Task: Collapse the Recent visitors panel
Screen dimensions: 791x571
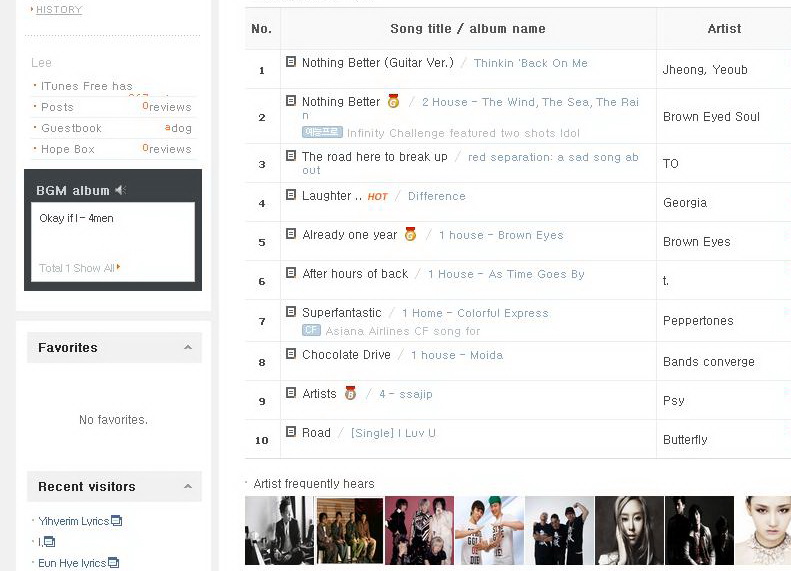Action: coord(188,486)
